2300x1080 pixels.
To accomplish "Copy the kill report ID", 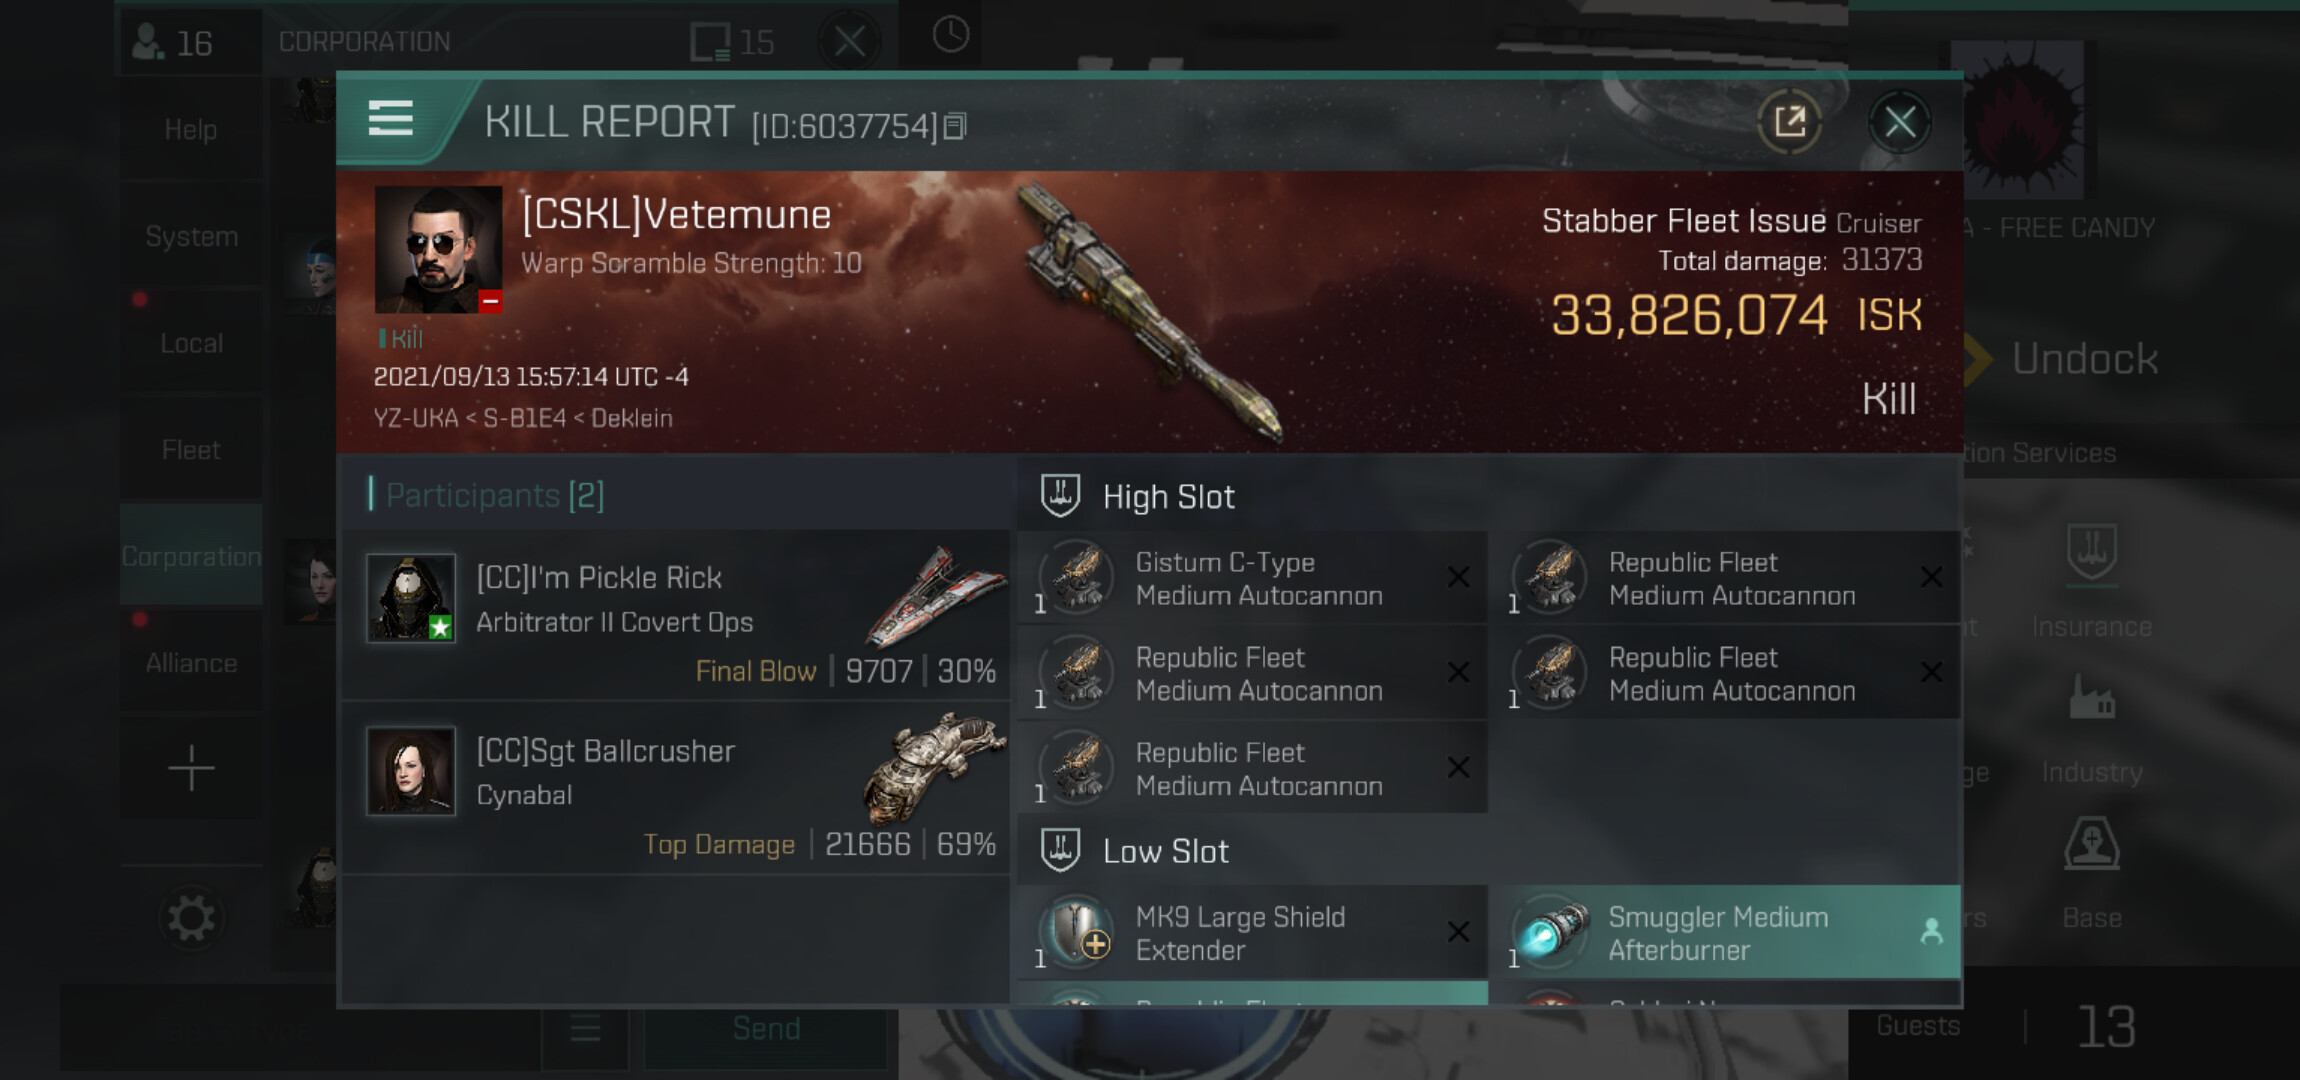I will tap(955, 126).
